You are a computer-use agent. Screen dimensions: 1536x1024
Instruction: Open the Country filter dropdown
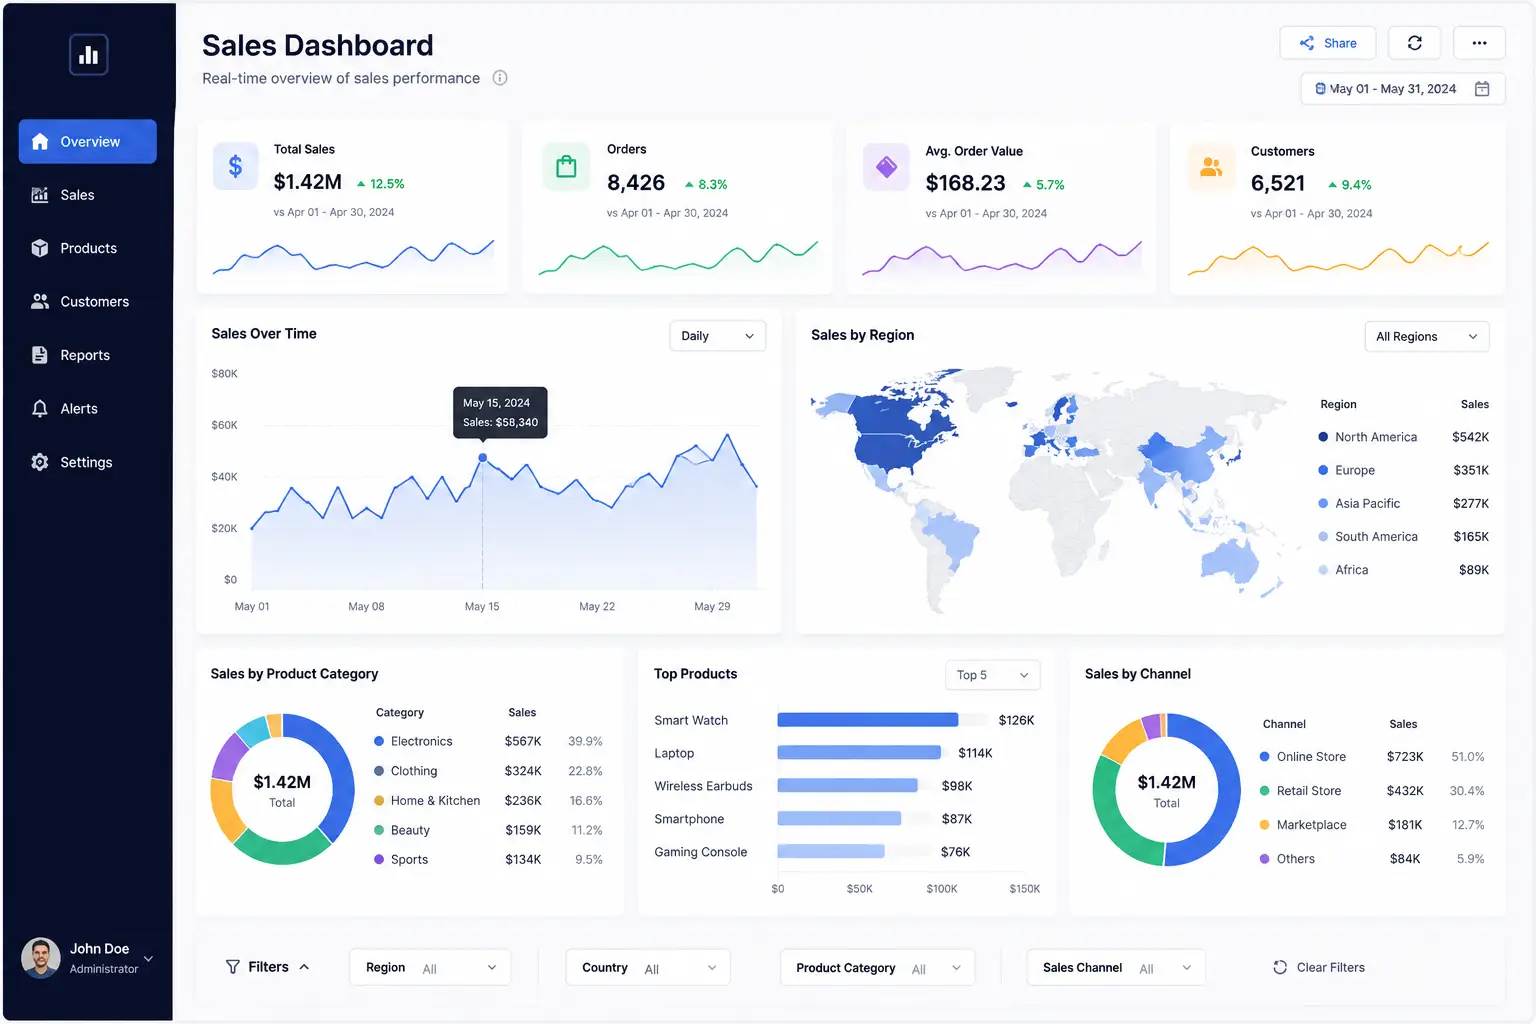click(x=648, y=967)
